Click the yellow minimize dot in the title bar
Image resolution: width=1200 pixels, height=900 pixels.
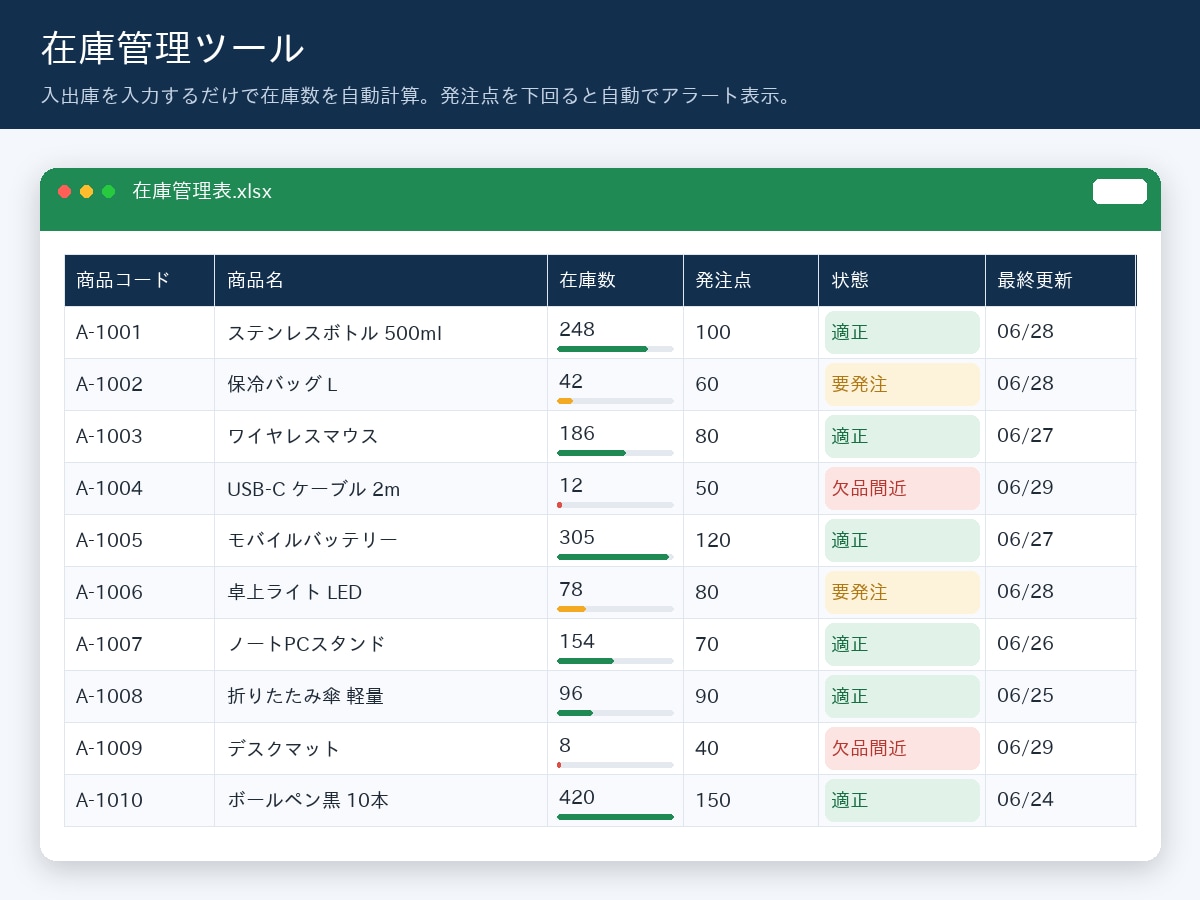pyautogui.click(x=87, y=192)
